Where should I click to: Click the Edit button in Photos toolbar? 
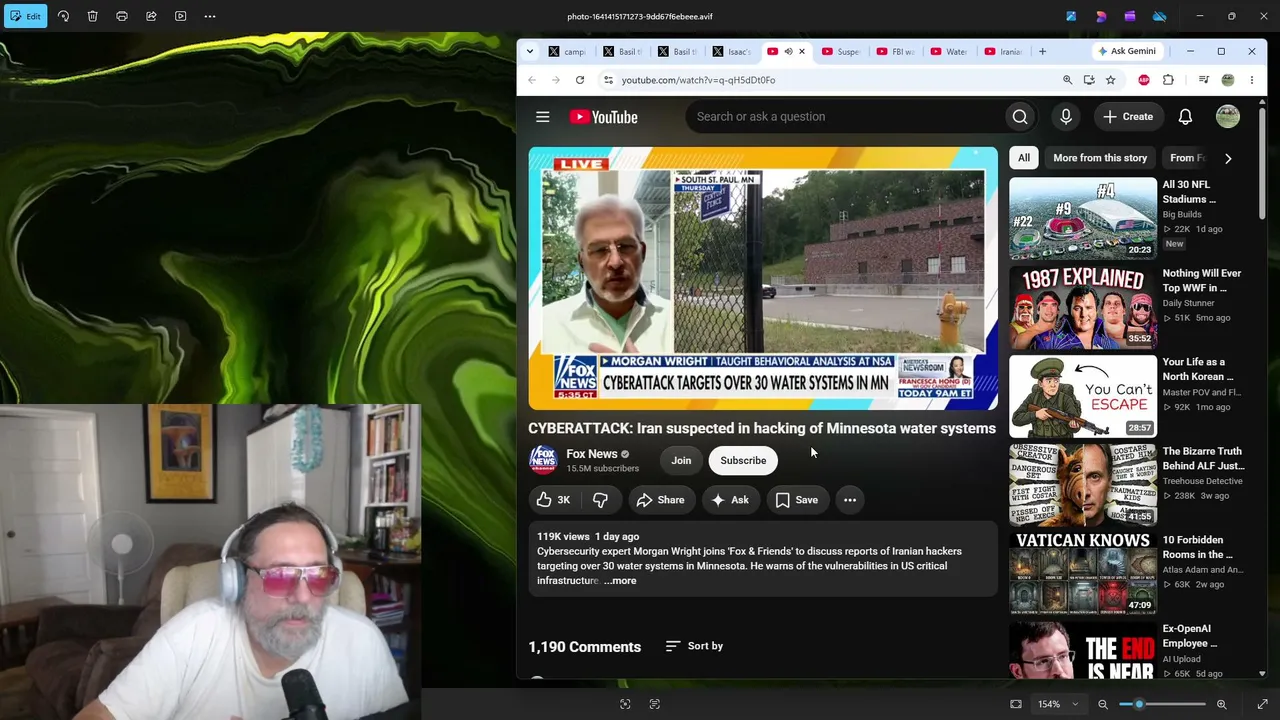tap(25, 16)
